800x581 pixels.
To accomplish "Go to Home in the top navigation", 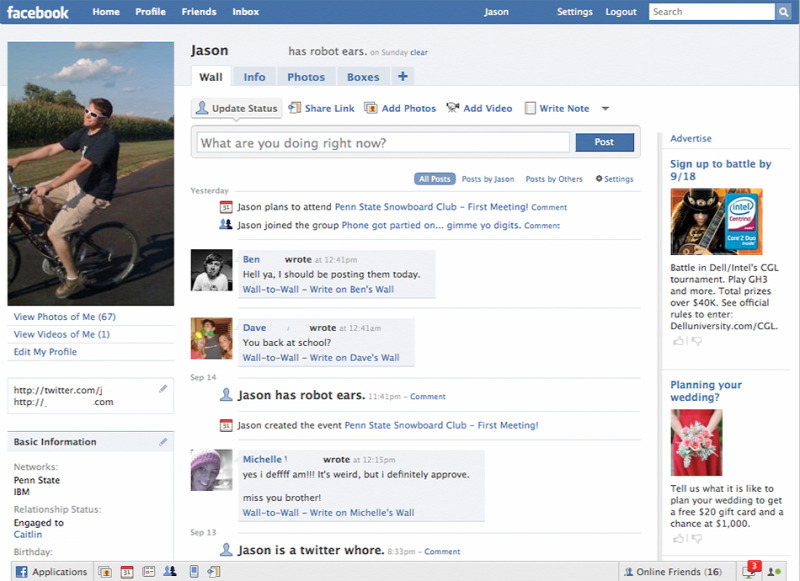I will [x=106, y=12].
